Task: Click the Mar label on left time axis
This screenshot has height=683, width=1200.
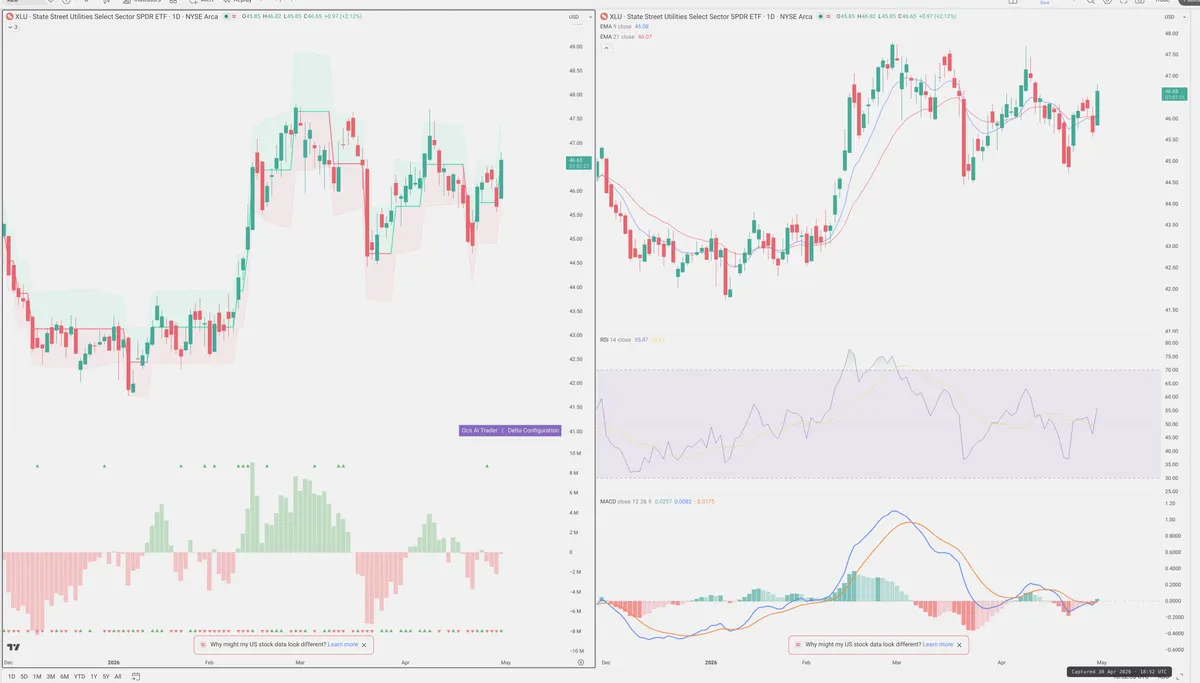Action: click(299, 663)
